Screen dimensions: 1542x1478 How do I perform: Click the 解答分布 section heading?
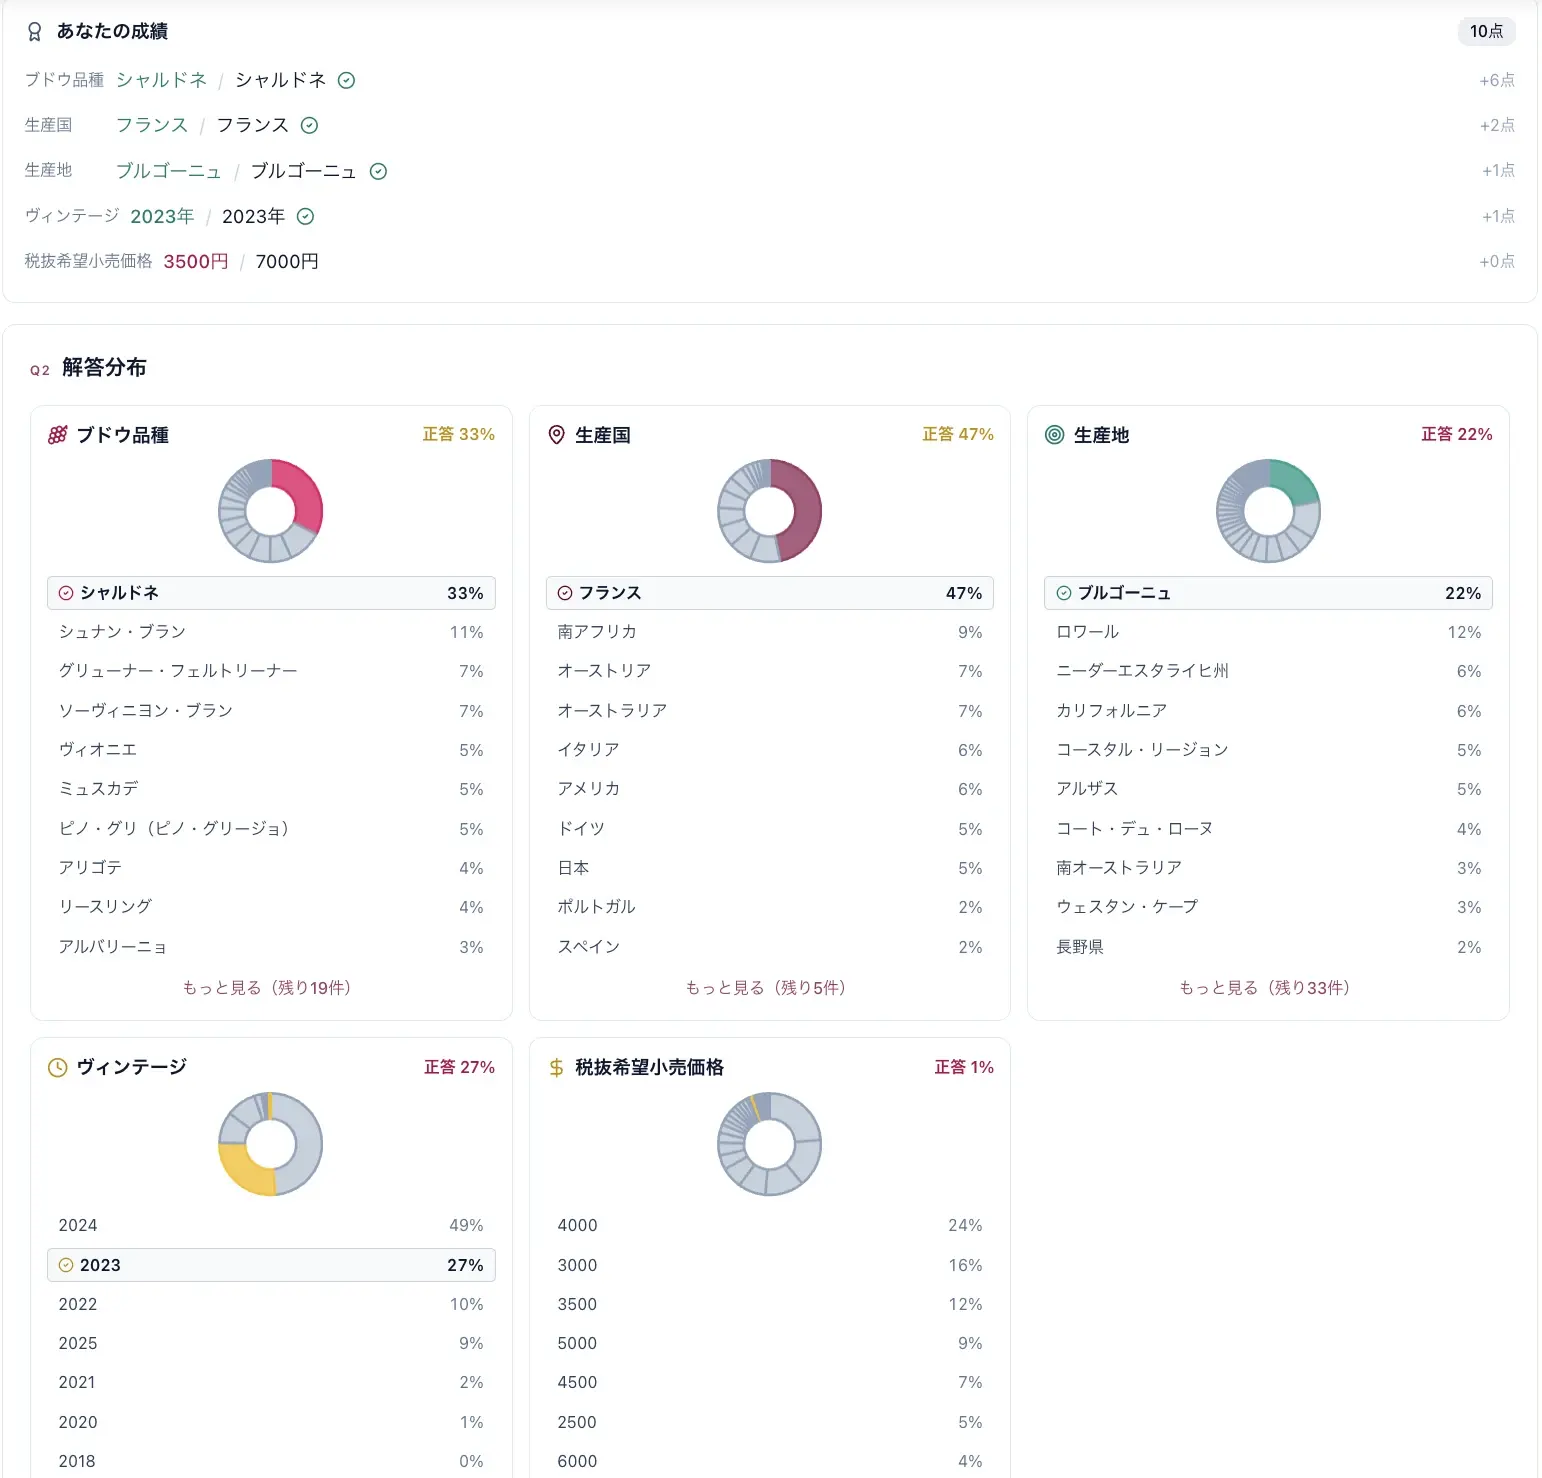(104, 368)
